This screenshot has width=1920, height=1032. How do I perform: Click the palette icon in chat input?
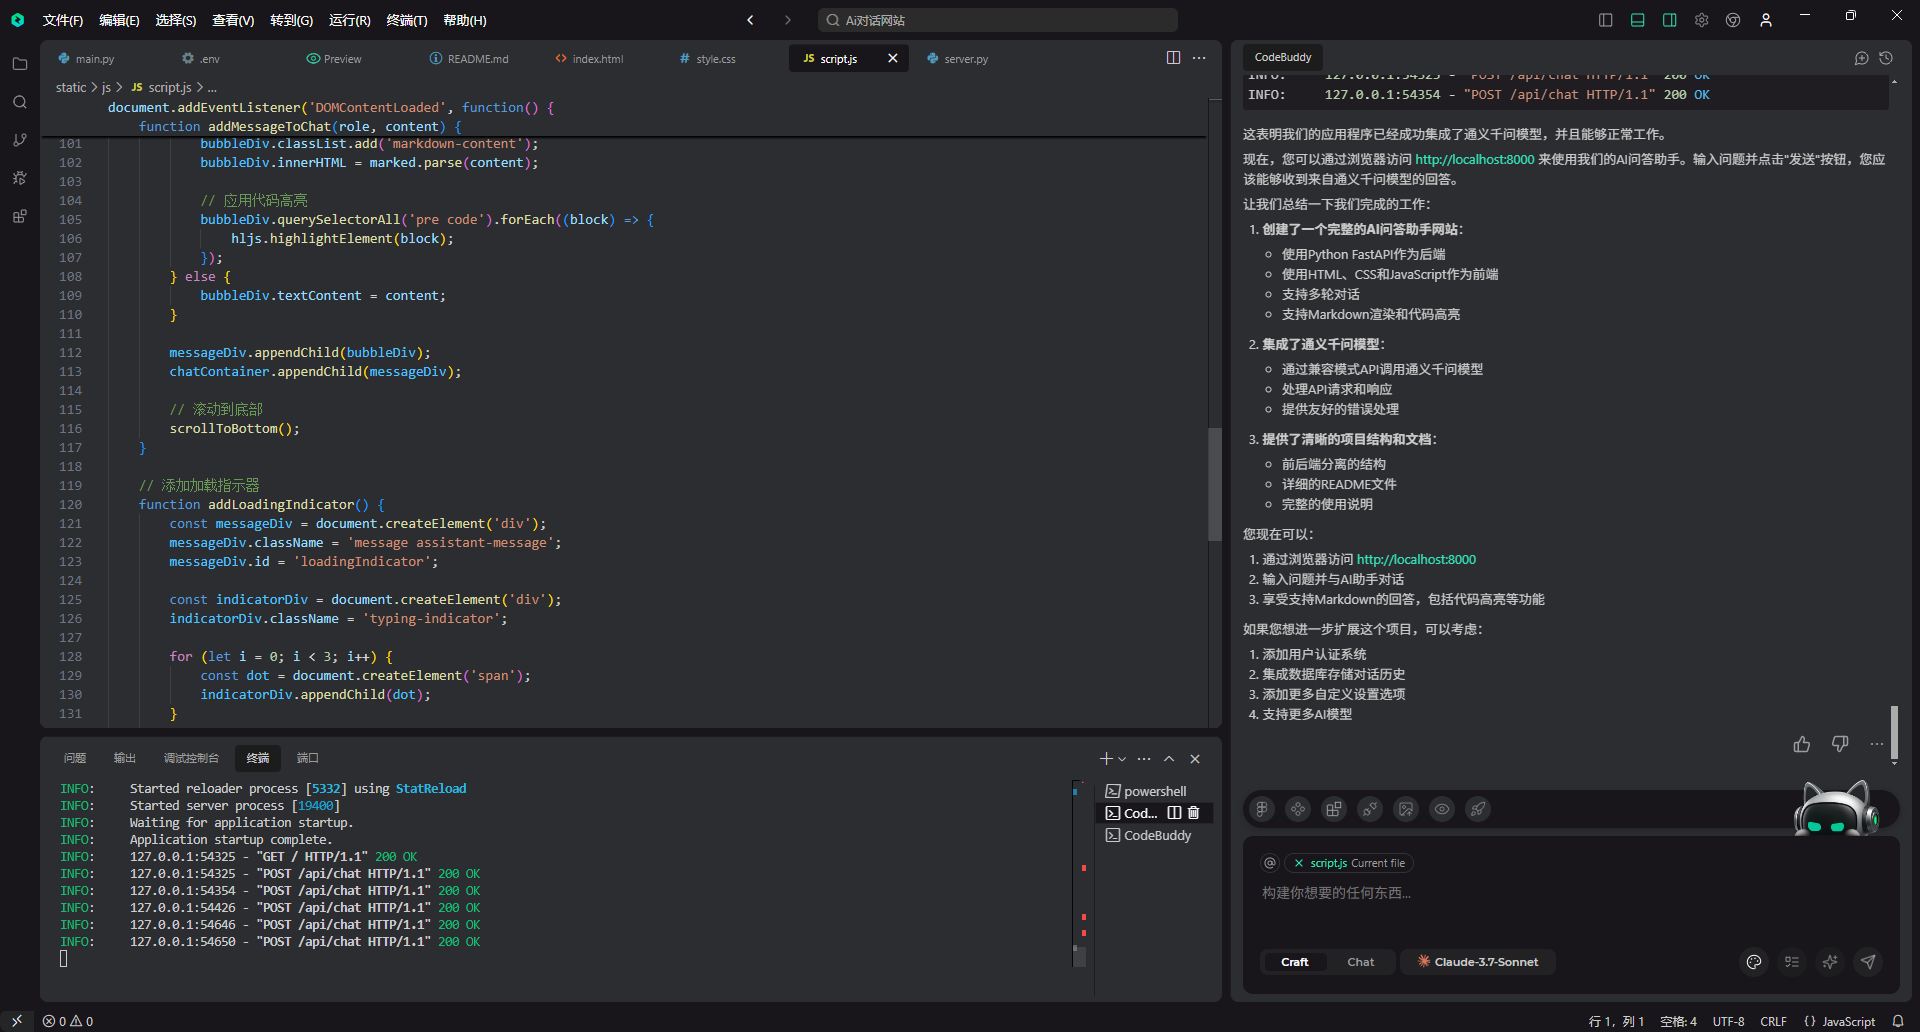[1754, 962]
